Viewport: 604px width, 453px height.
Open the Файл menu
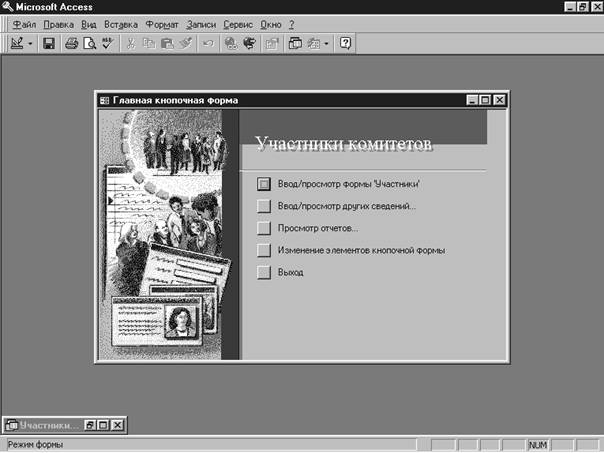point(24,25)
